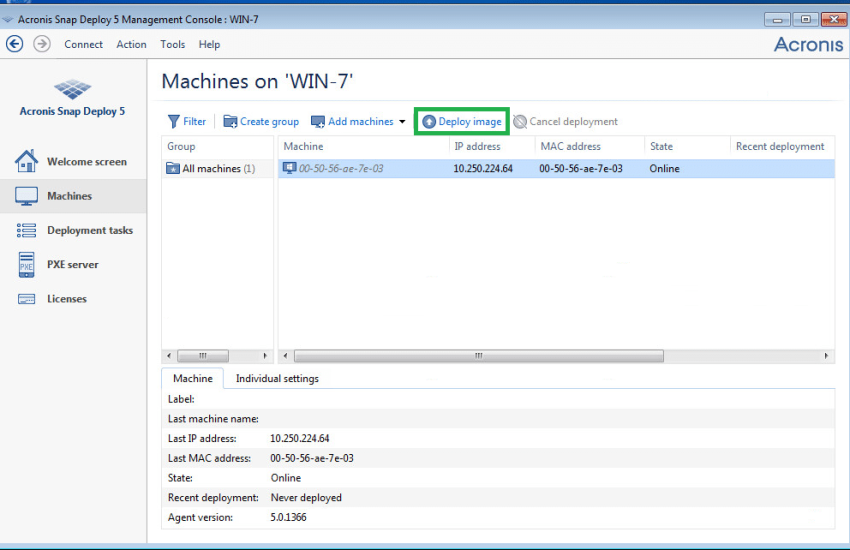Expand the Add machines dropdown arrow
Viewport: 850px width, 550px height.
pos(402,121)
